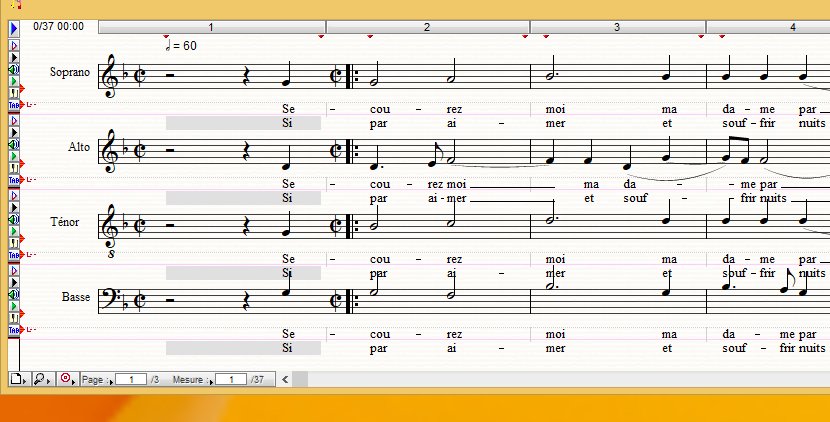This screenshot has width=830, height=422.
Task: Open the magnifier zoom menu
Action: (42, 379)
